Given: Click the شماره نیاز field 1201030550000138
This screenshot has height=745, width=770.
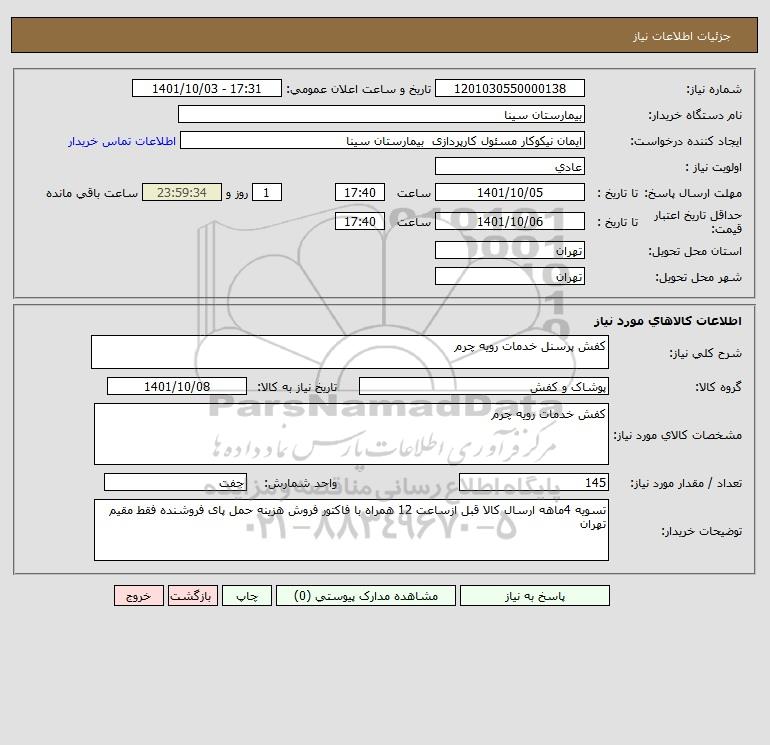Looking at the screenshot, I should click(x=510, y=88).
